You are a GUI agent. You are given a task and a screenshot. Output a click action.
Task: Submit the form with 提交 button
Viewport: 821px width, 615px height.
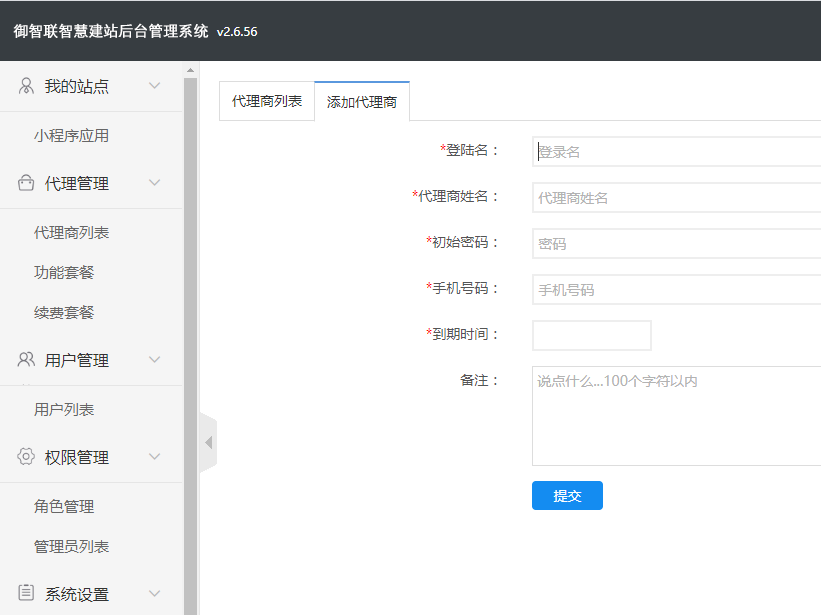[567, 496]
